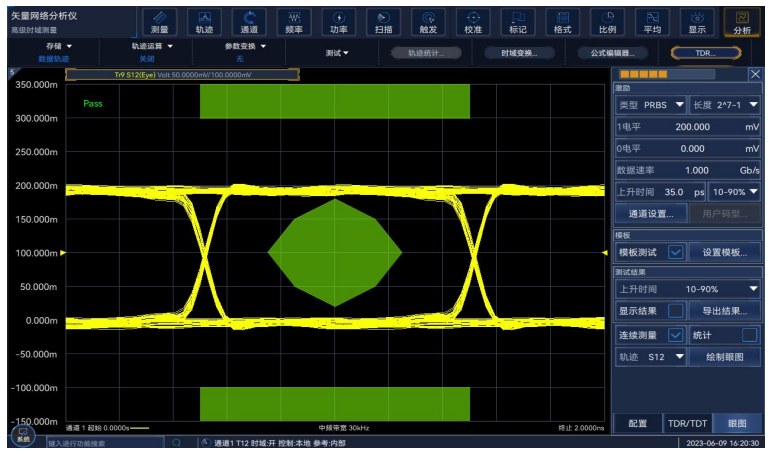This screenshot has width=769, height=454.
Task: Disable the 连续测量 checkbox
Action: click(x=676, y=334)
